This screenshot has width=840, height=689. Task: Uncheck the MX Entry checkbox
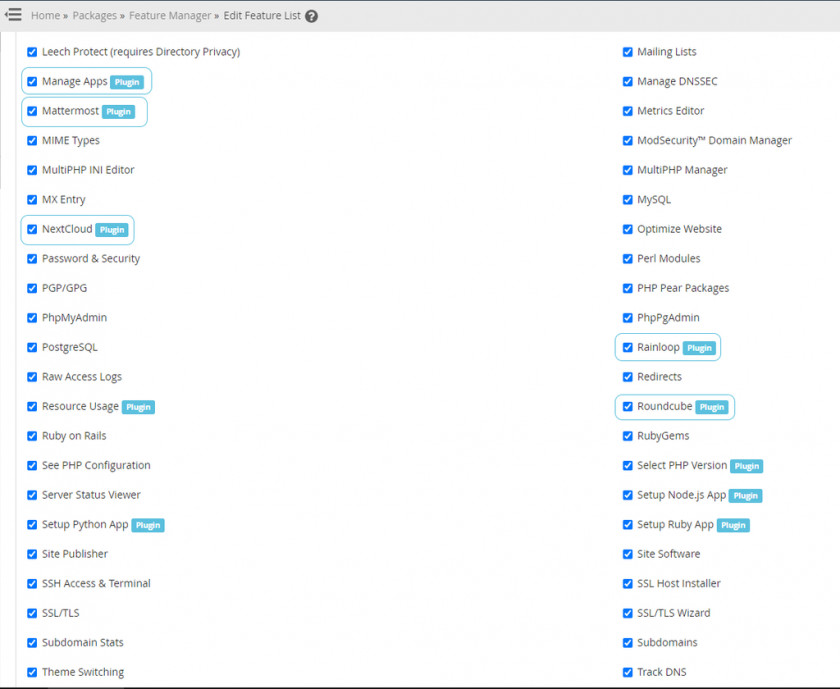click(x=32, y=200)
